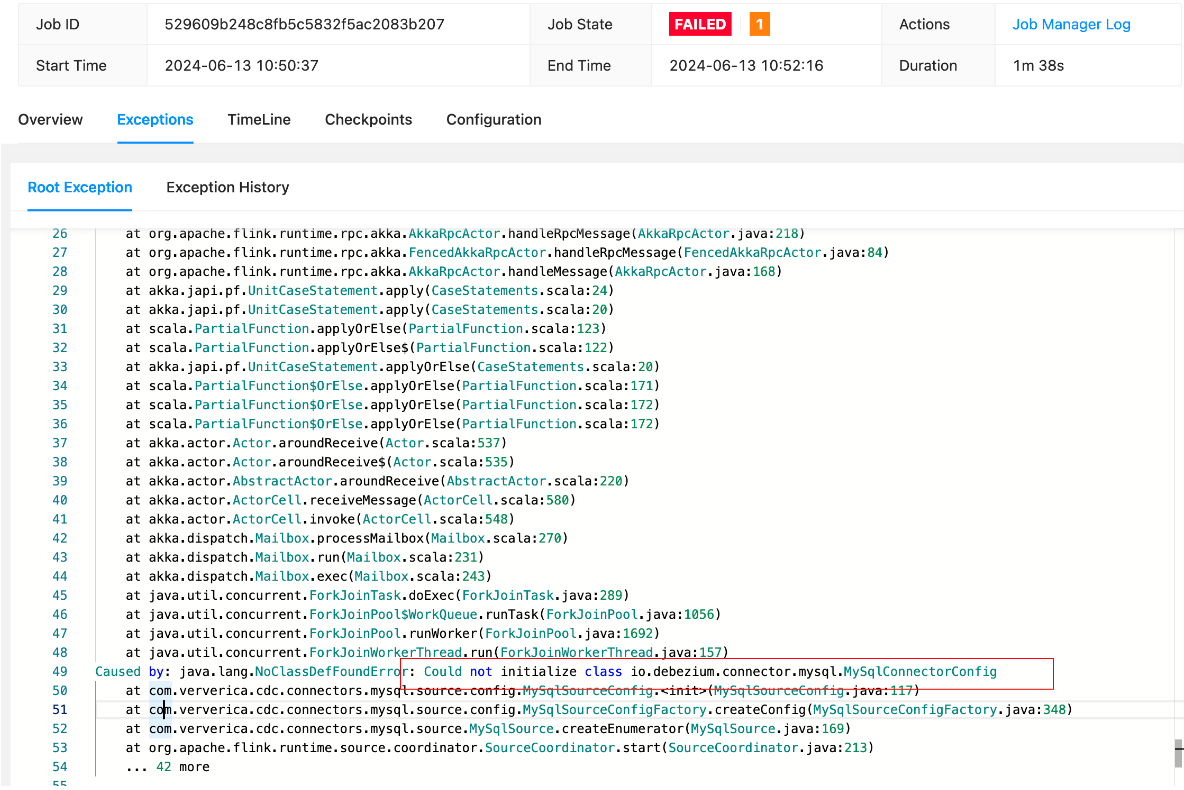Click the SourceCoordinator.start stack line
1184x790 pixels.
point(499,748)
